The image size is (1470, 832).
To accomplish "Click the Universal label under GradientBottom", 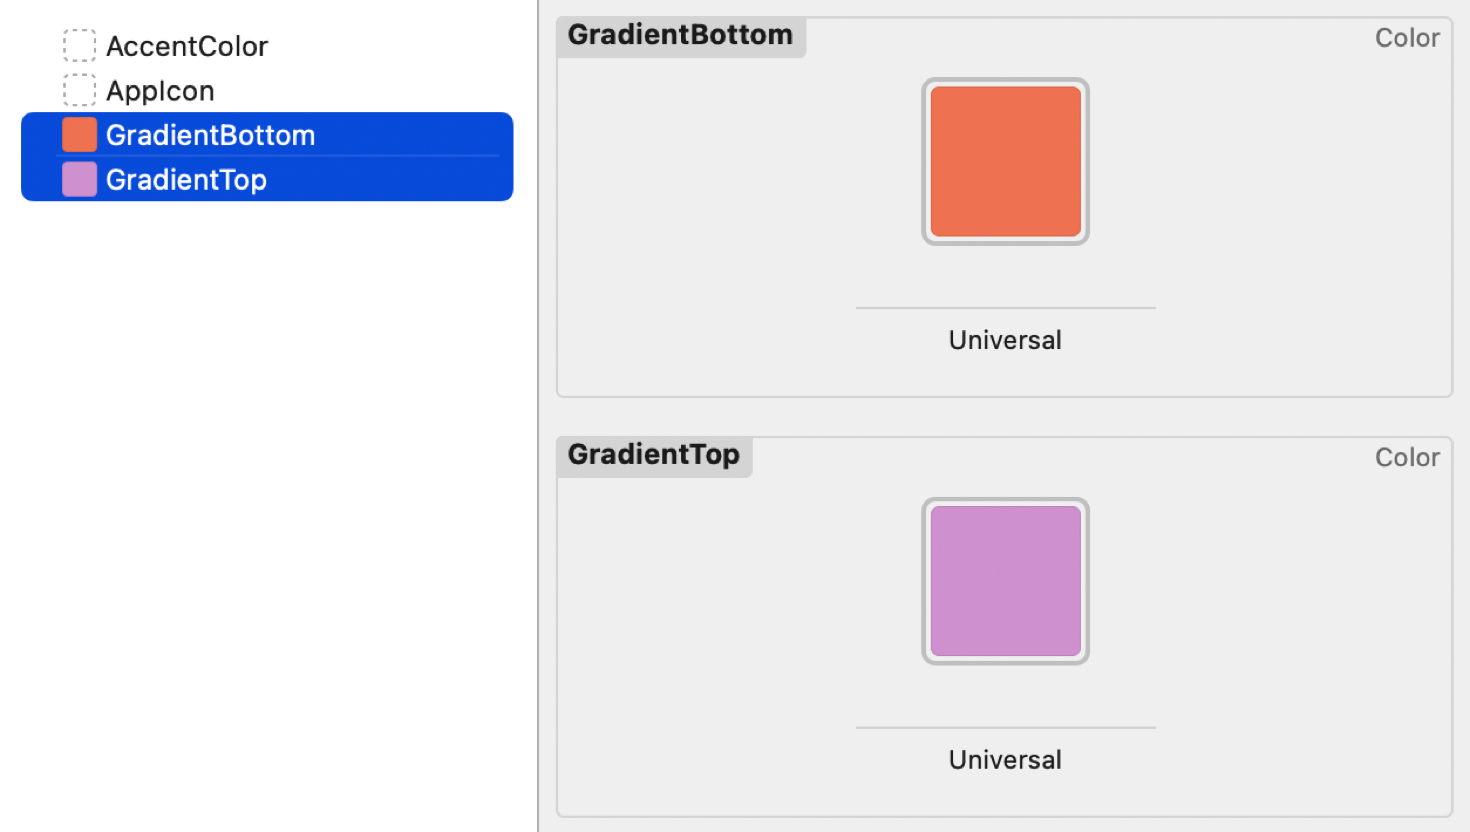I will 1004,339.
